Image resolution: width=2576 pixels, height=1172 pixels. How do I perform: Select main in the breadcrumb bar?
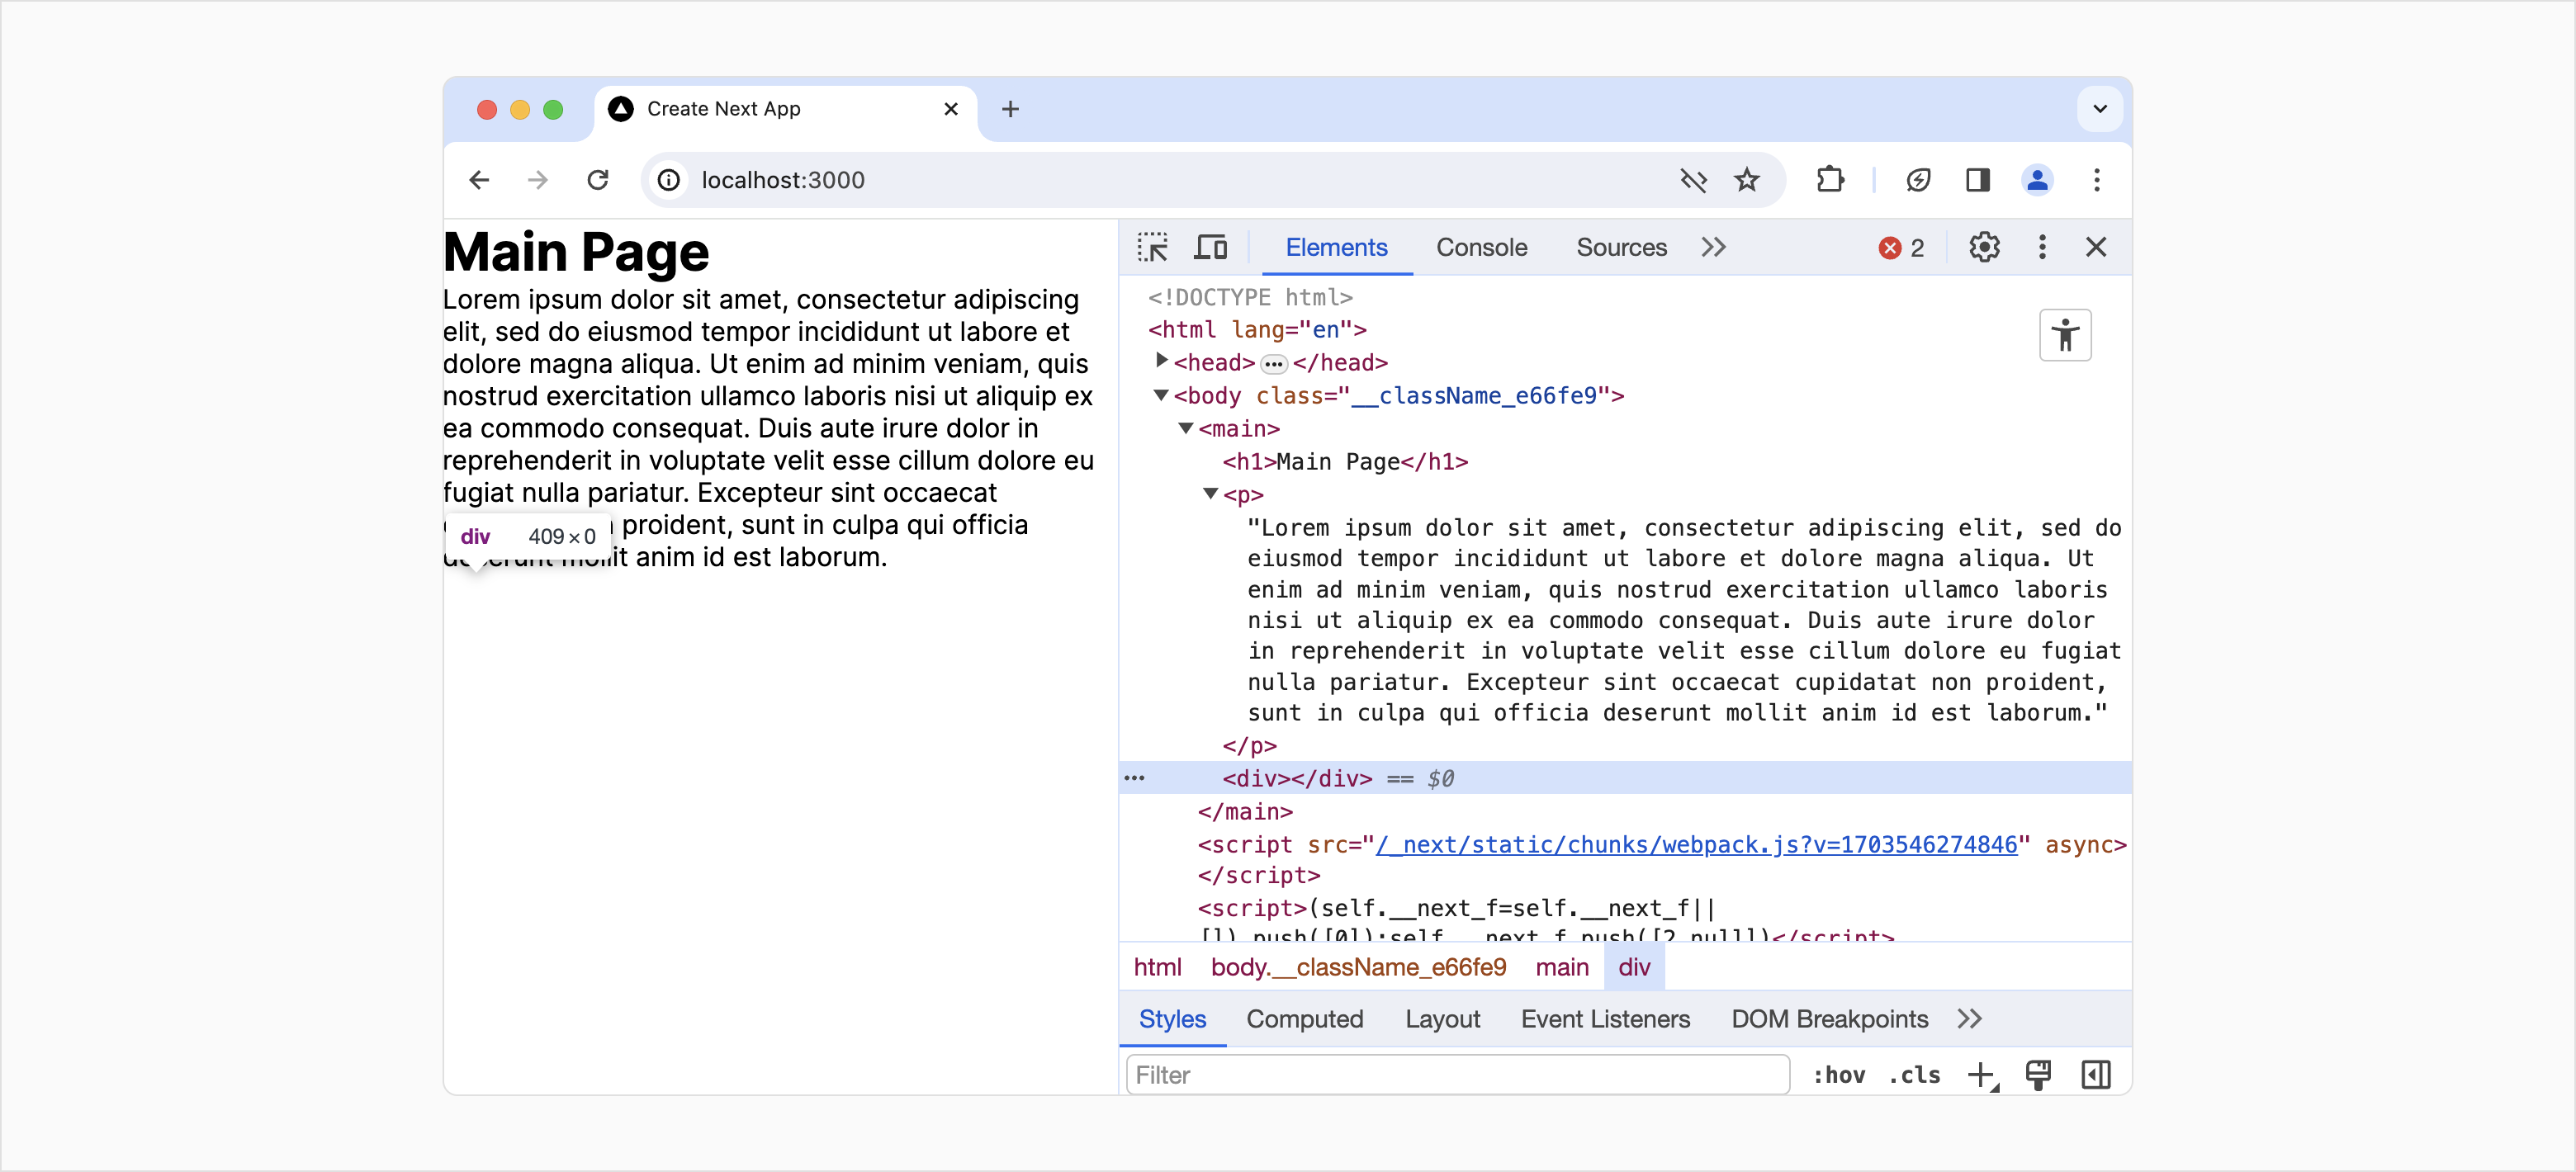(1561, 967)
